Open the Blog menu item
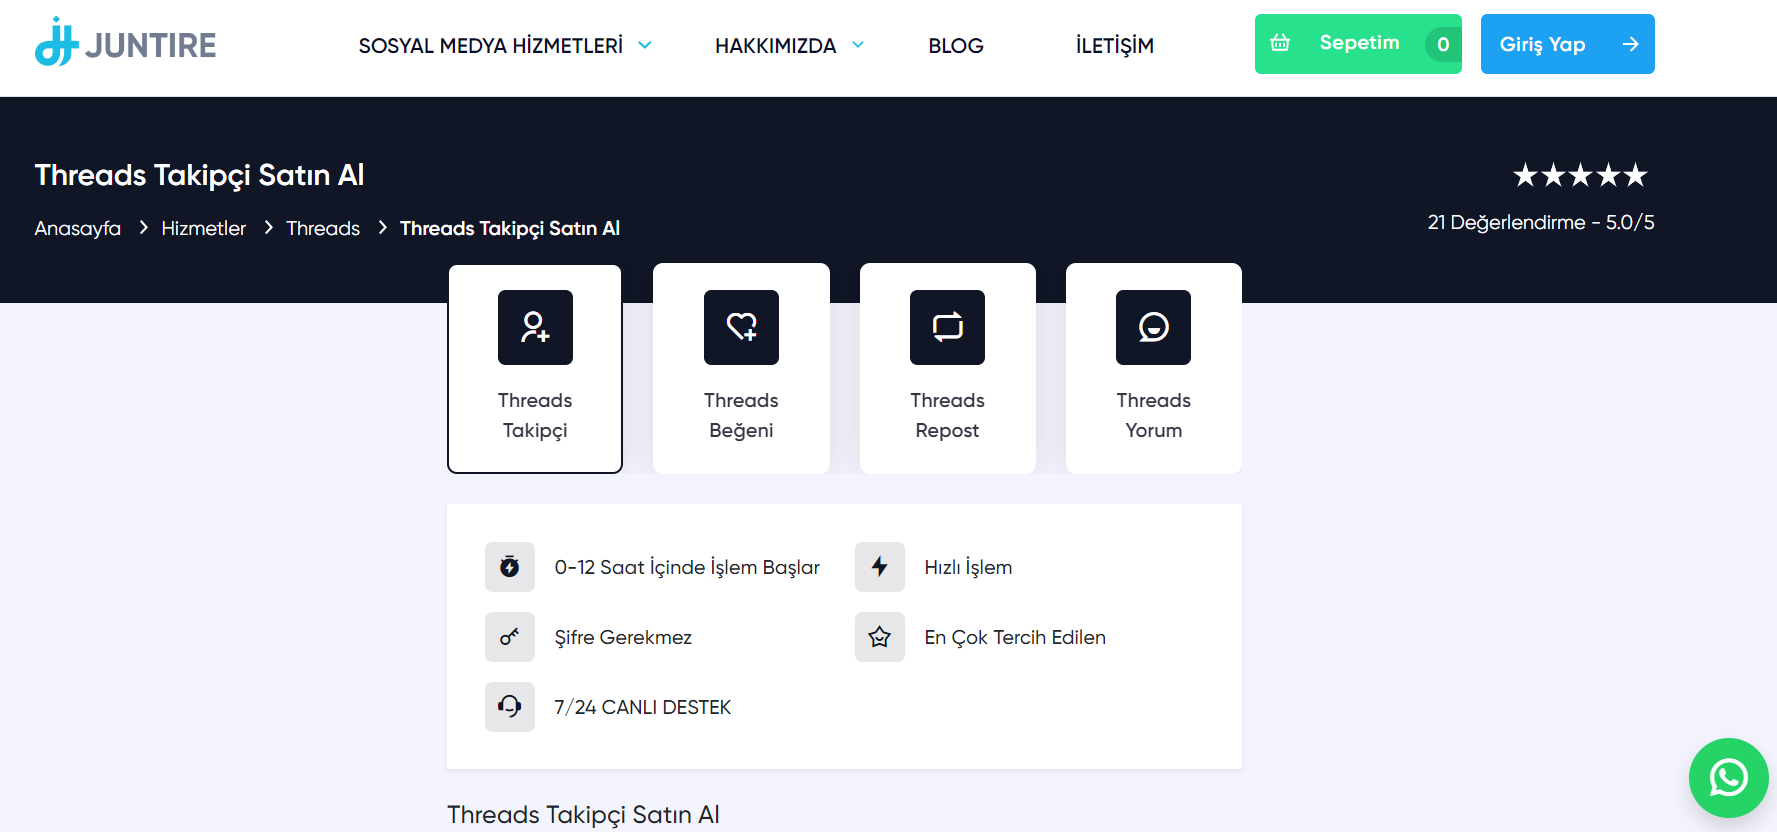This screenshot has width=1777, height=832. coord(956,46)
